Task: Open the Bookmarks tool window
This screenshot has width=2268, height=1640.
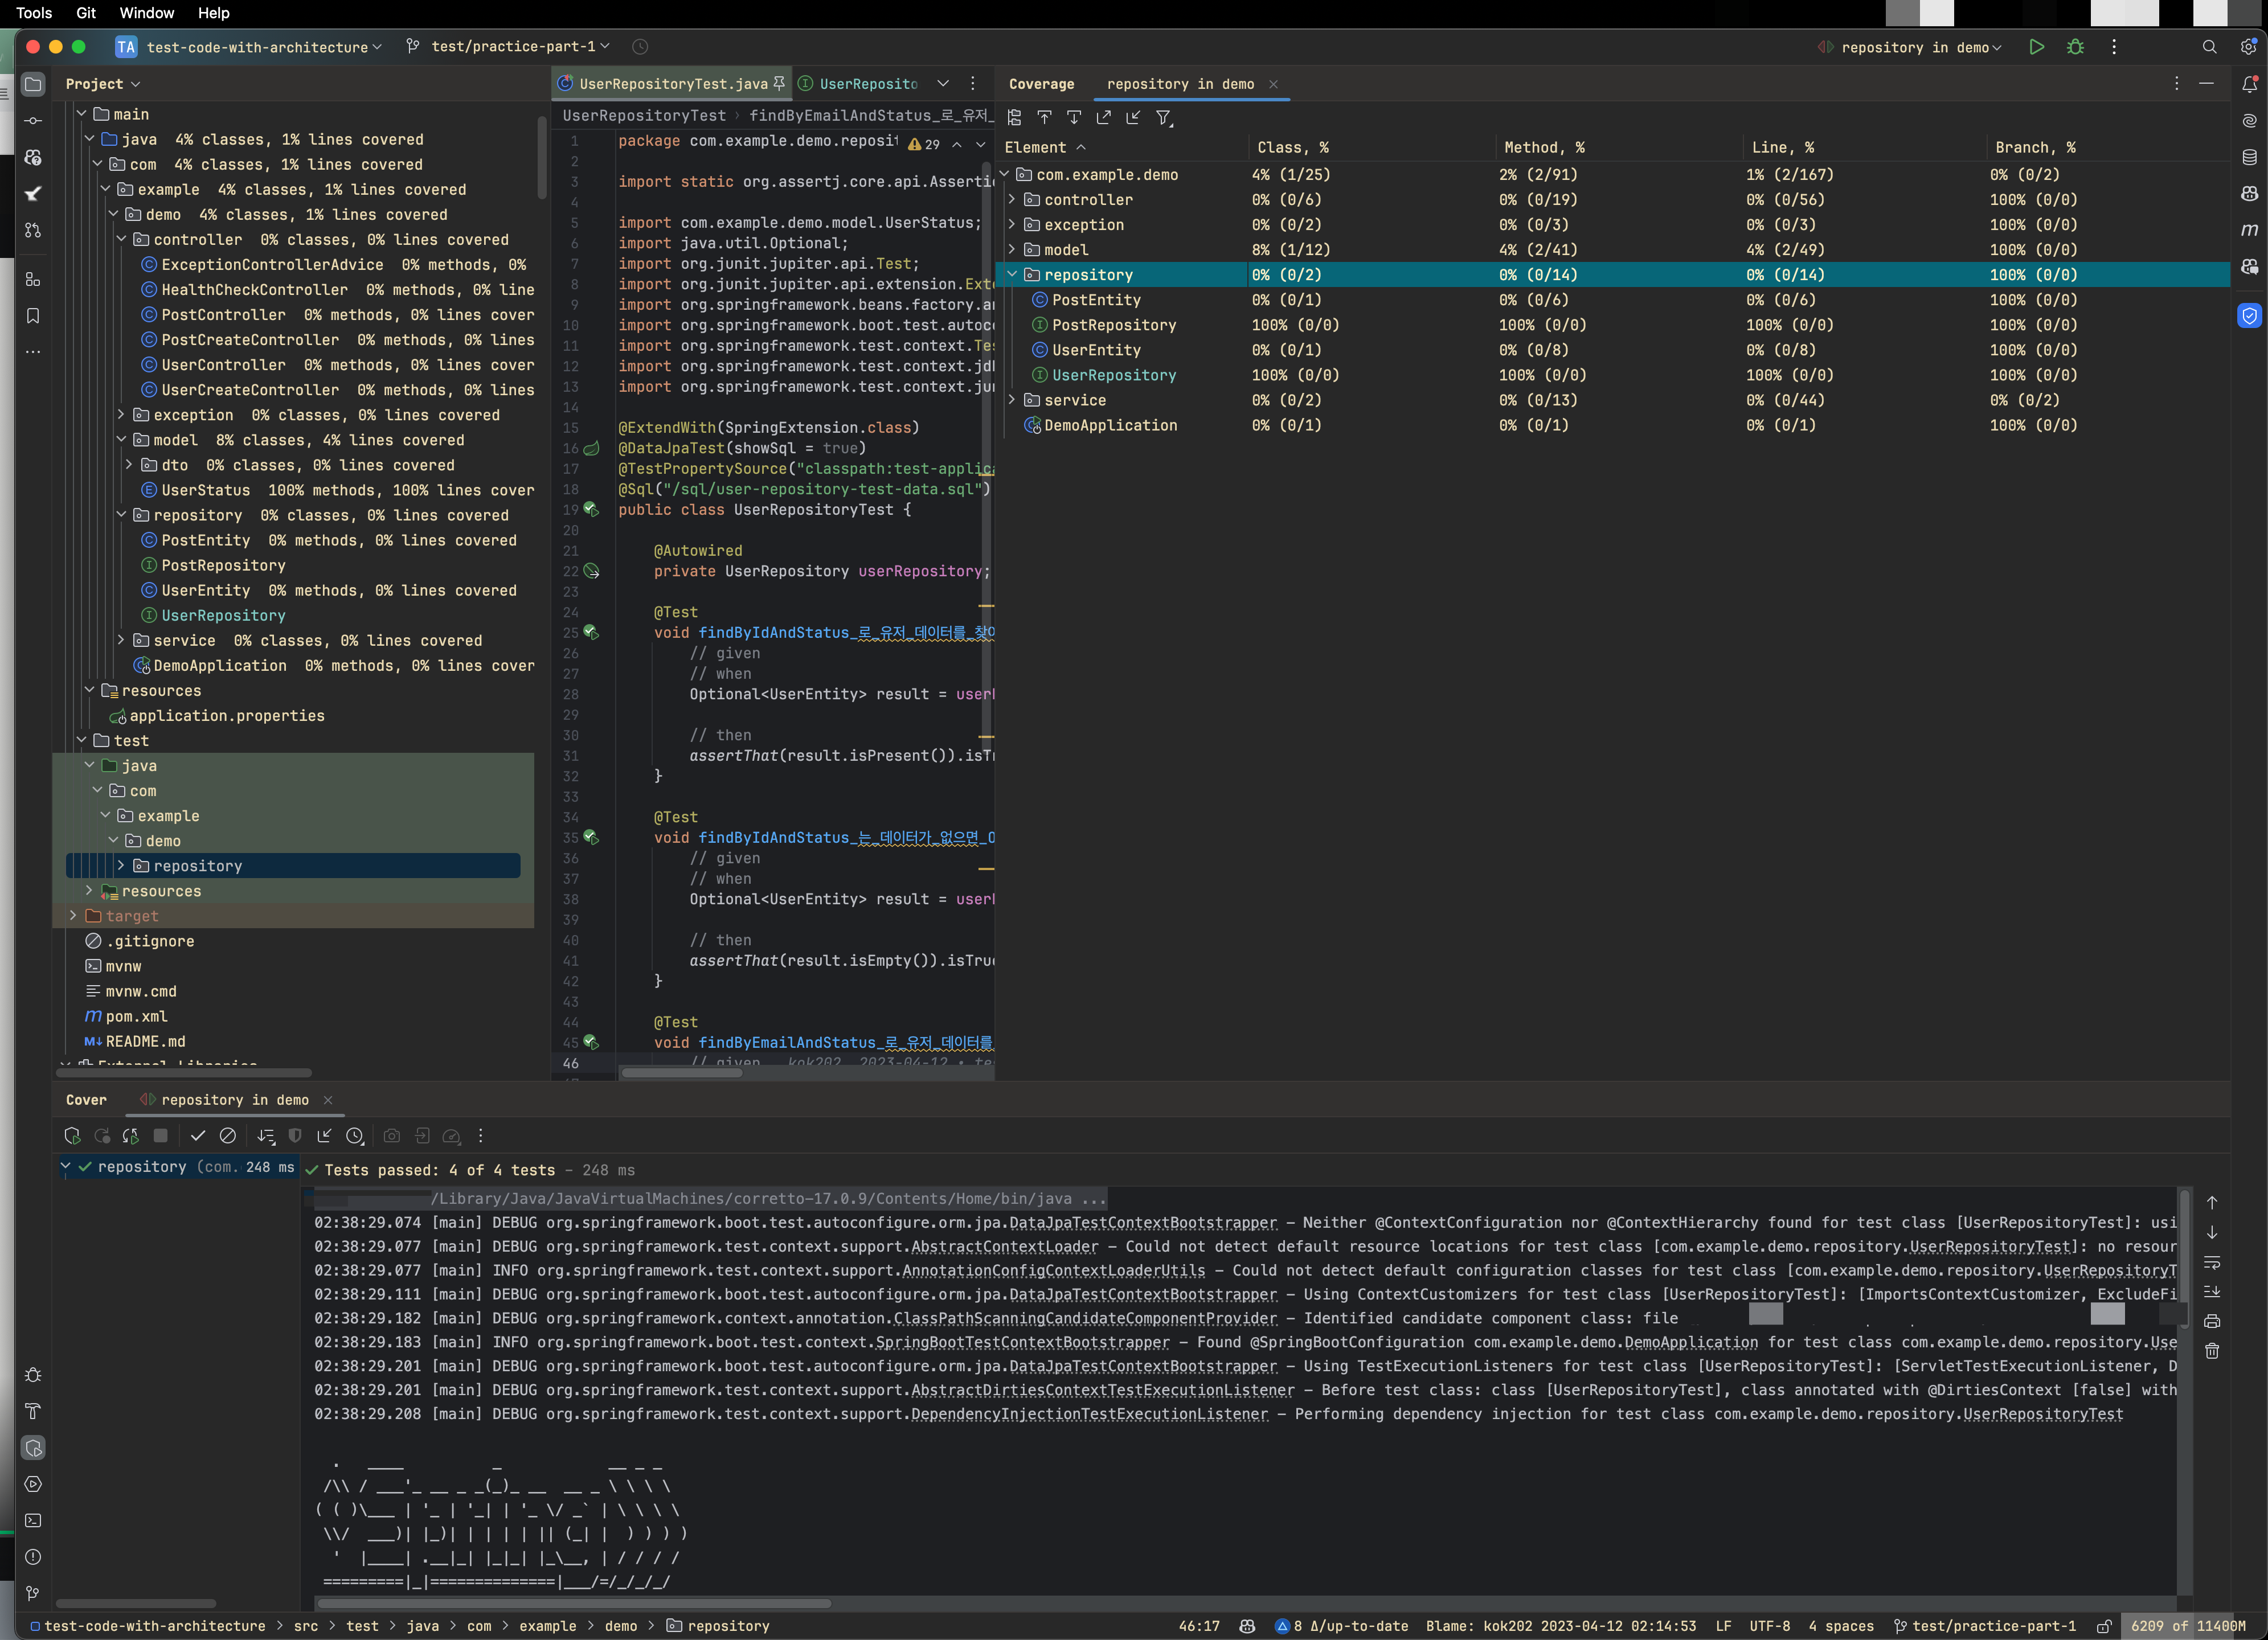Action: (x=33, y=316)
